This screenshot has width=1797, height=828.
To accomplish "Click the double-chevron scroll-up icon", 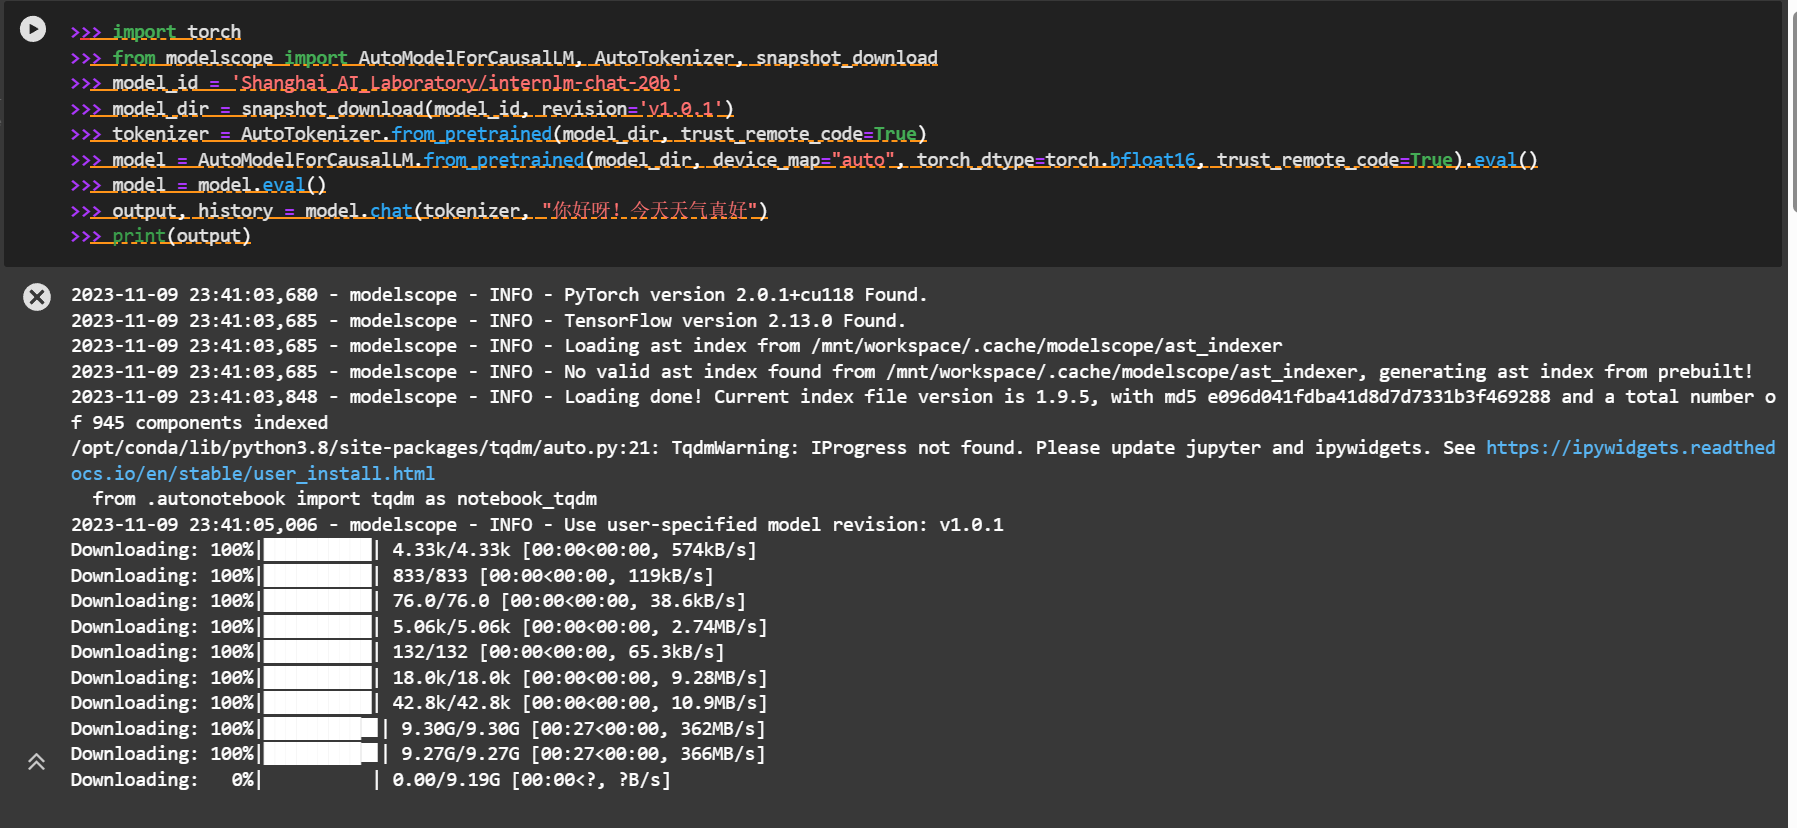I will (37, 762).
